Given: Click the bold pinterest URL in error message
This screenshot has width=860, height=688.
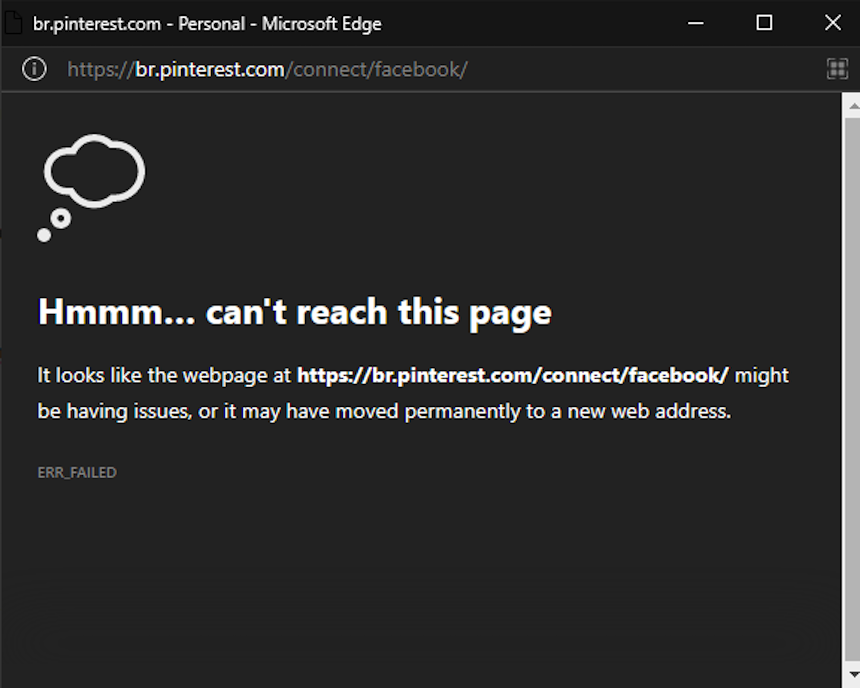Looking at the screenshot, I should [513, 375].
